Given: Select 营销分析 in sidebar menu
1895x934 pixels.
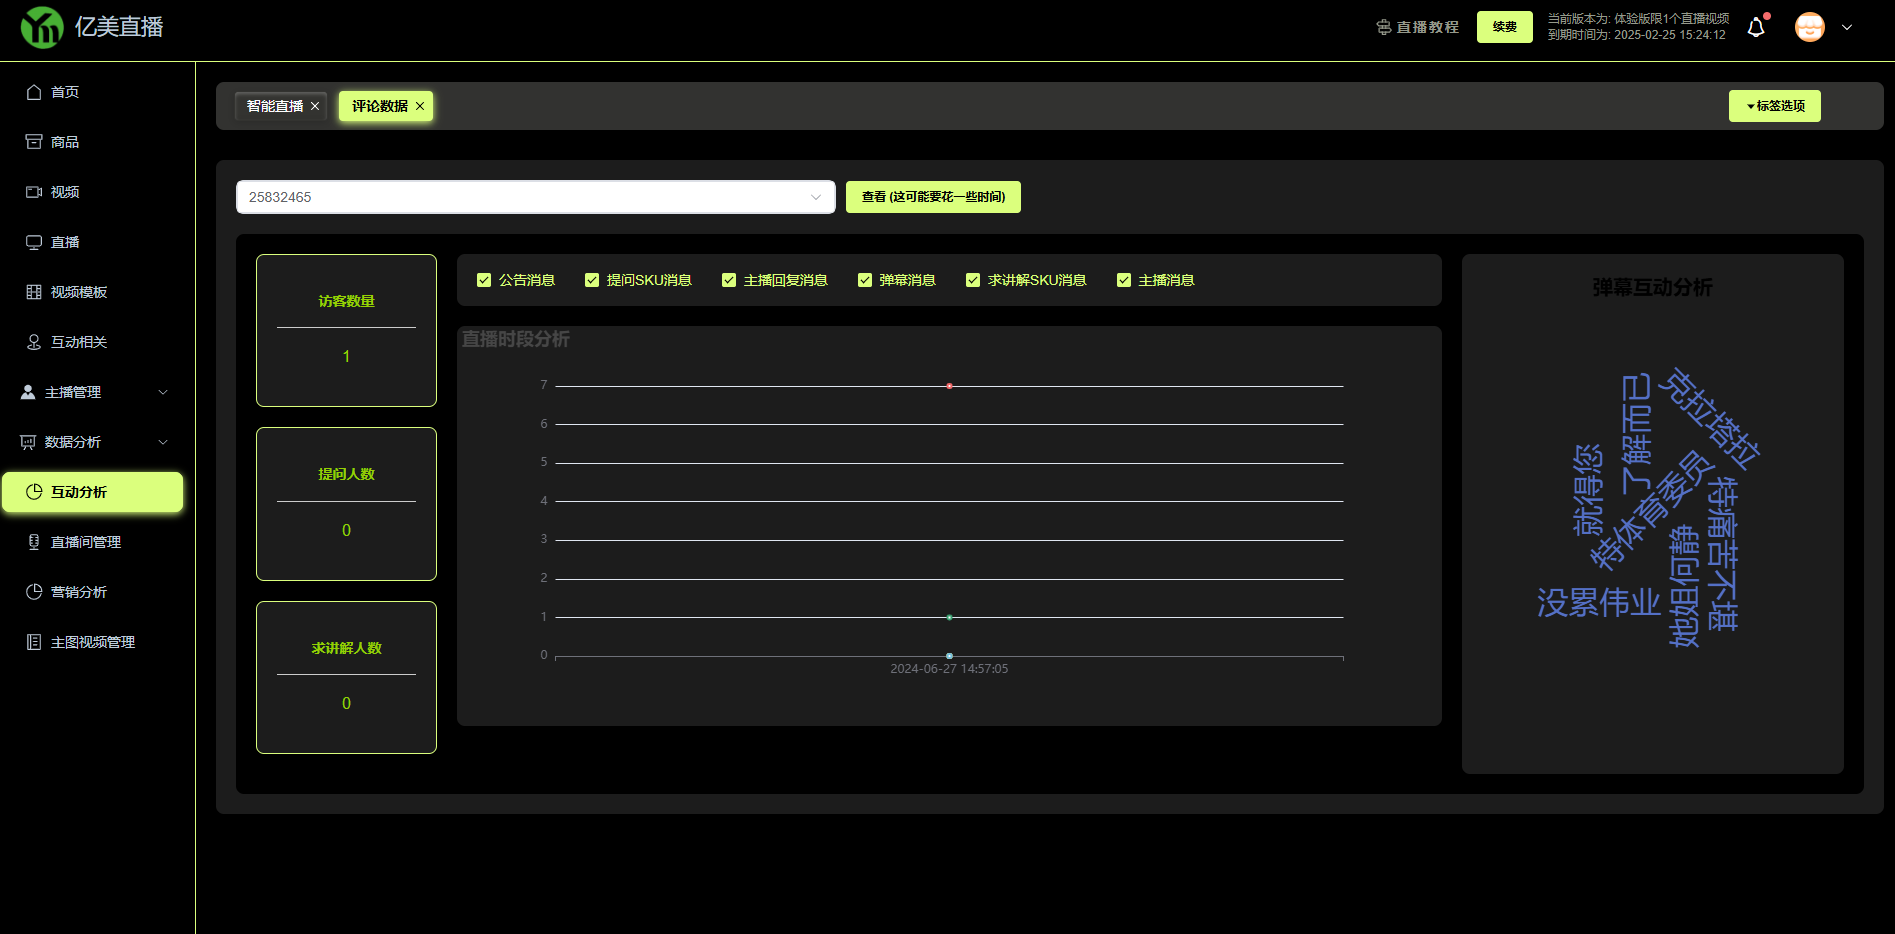Looking at the screenshot, I should [x=79, y=592].
